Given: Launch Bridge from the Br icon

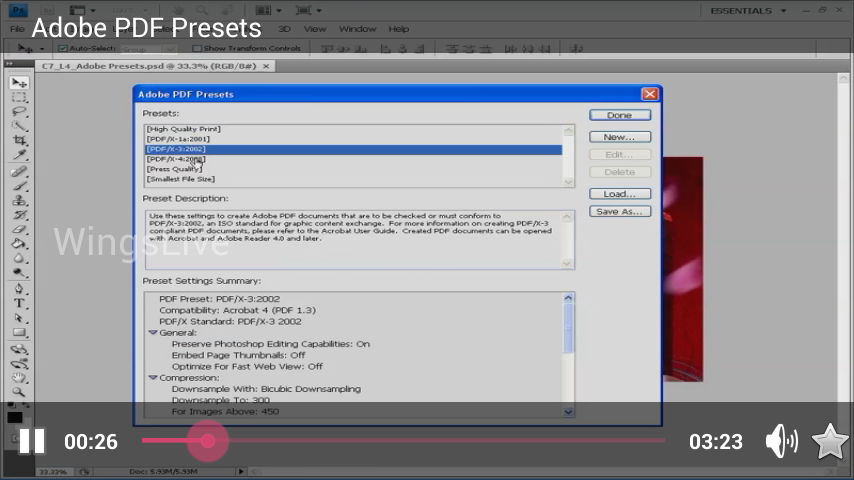Looking at the screenshot, I should [48, 10].
